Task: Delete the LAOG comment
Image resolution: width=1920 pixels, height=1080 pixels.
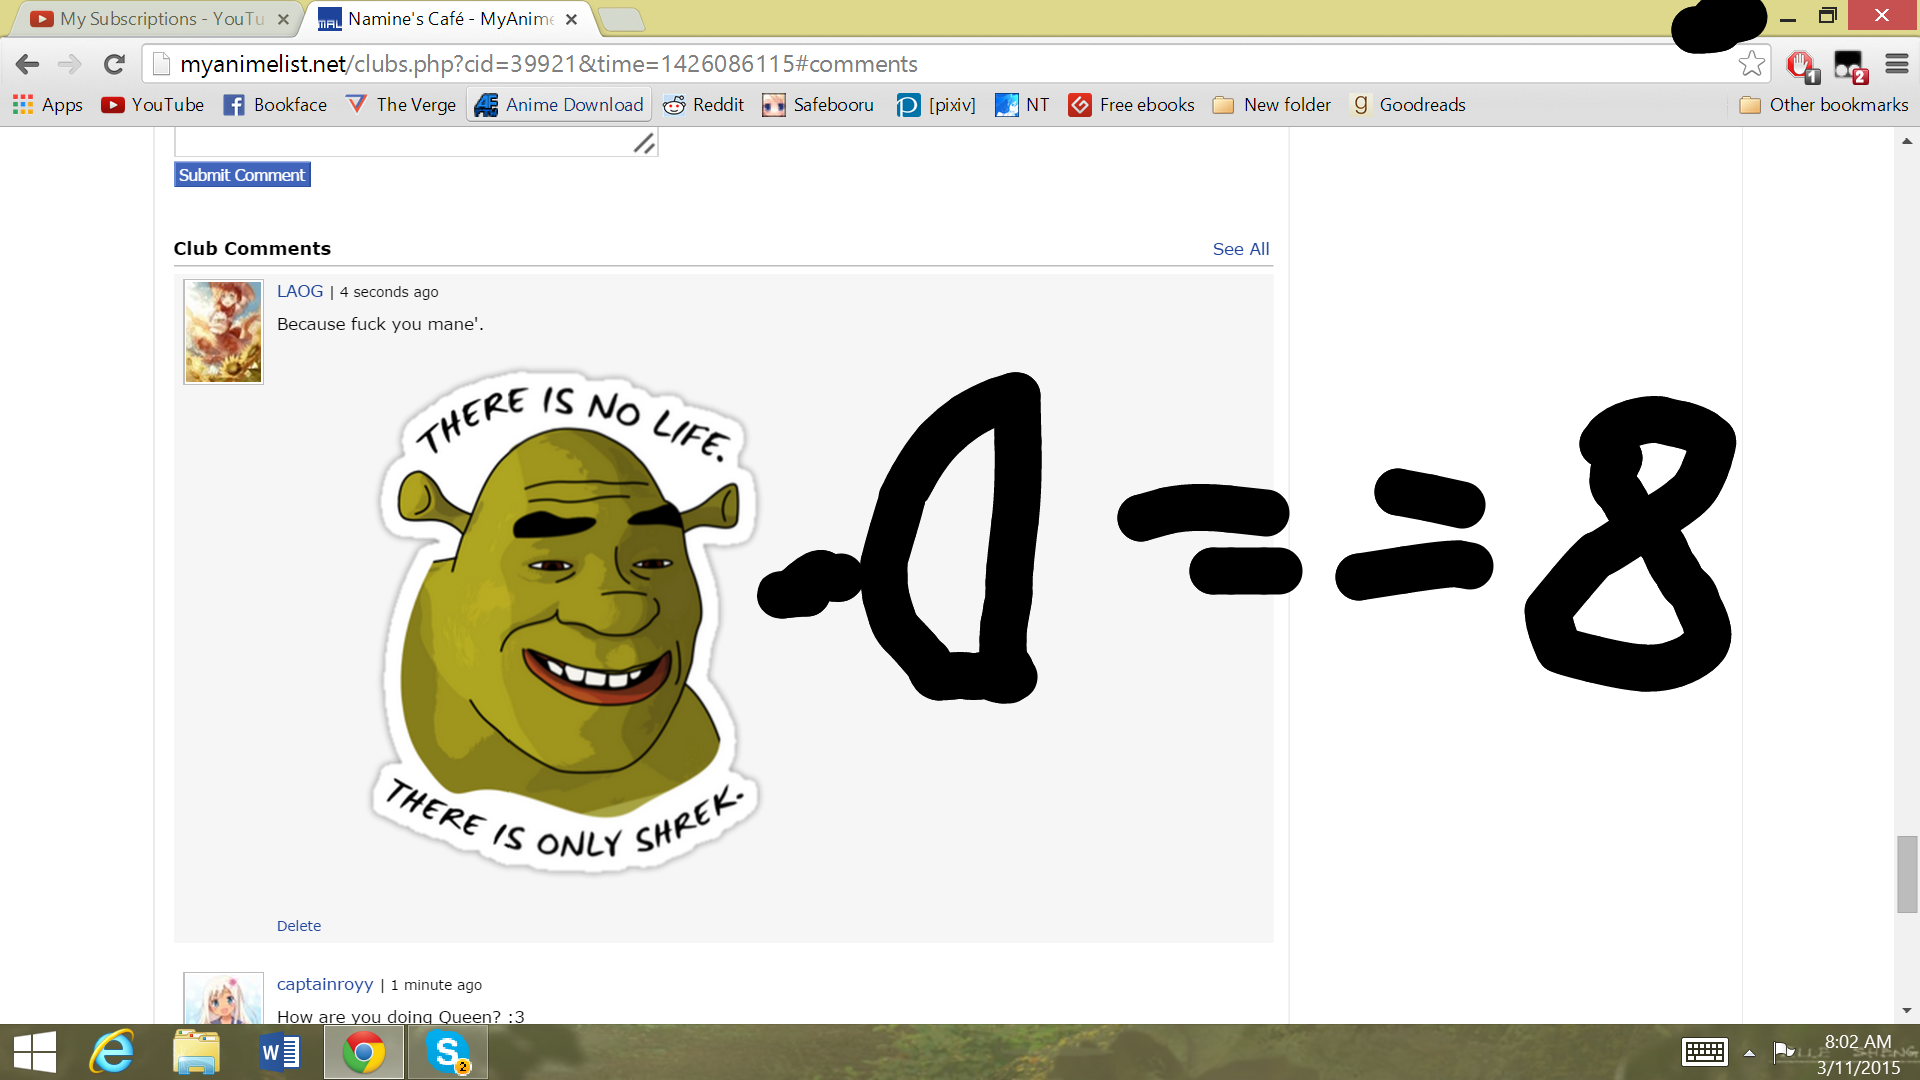Action: [298, 926]
